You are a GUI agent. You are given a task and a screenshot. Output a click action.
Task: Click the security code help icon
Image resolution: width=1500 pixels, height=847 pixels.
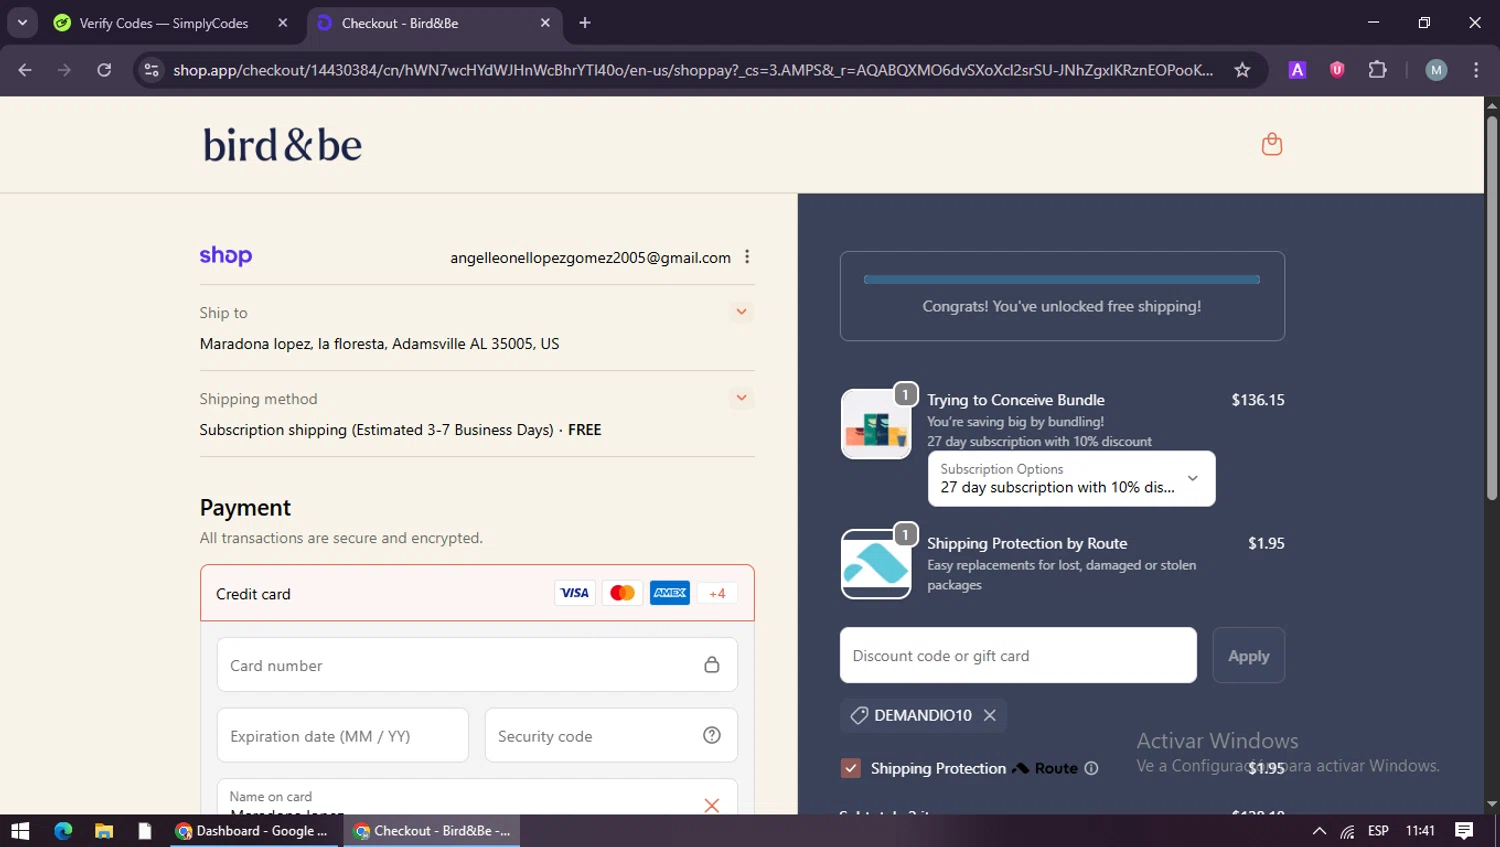[712, 736]
